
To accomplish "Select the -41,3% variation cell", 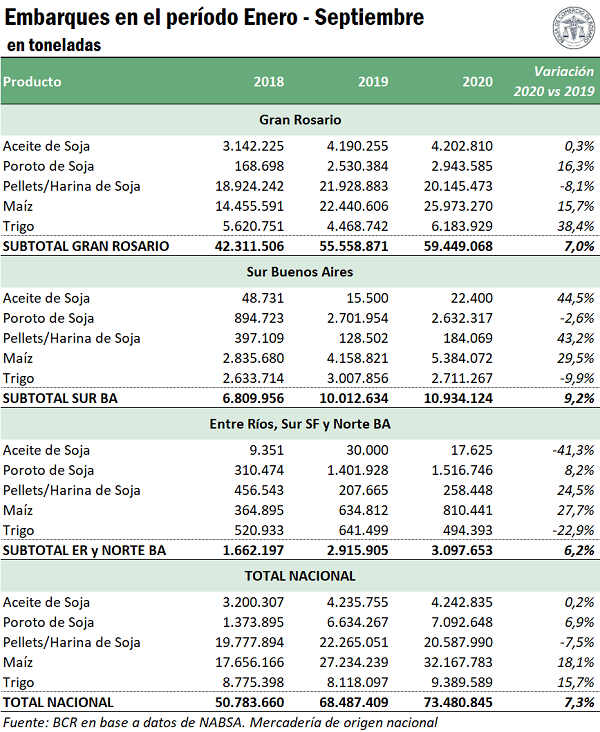I will 572,450.
